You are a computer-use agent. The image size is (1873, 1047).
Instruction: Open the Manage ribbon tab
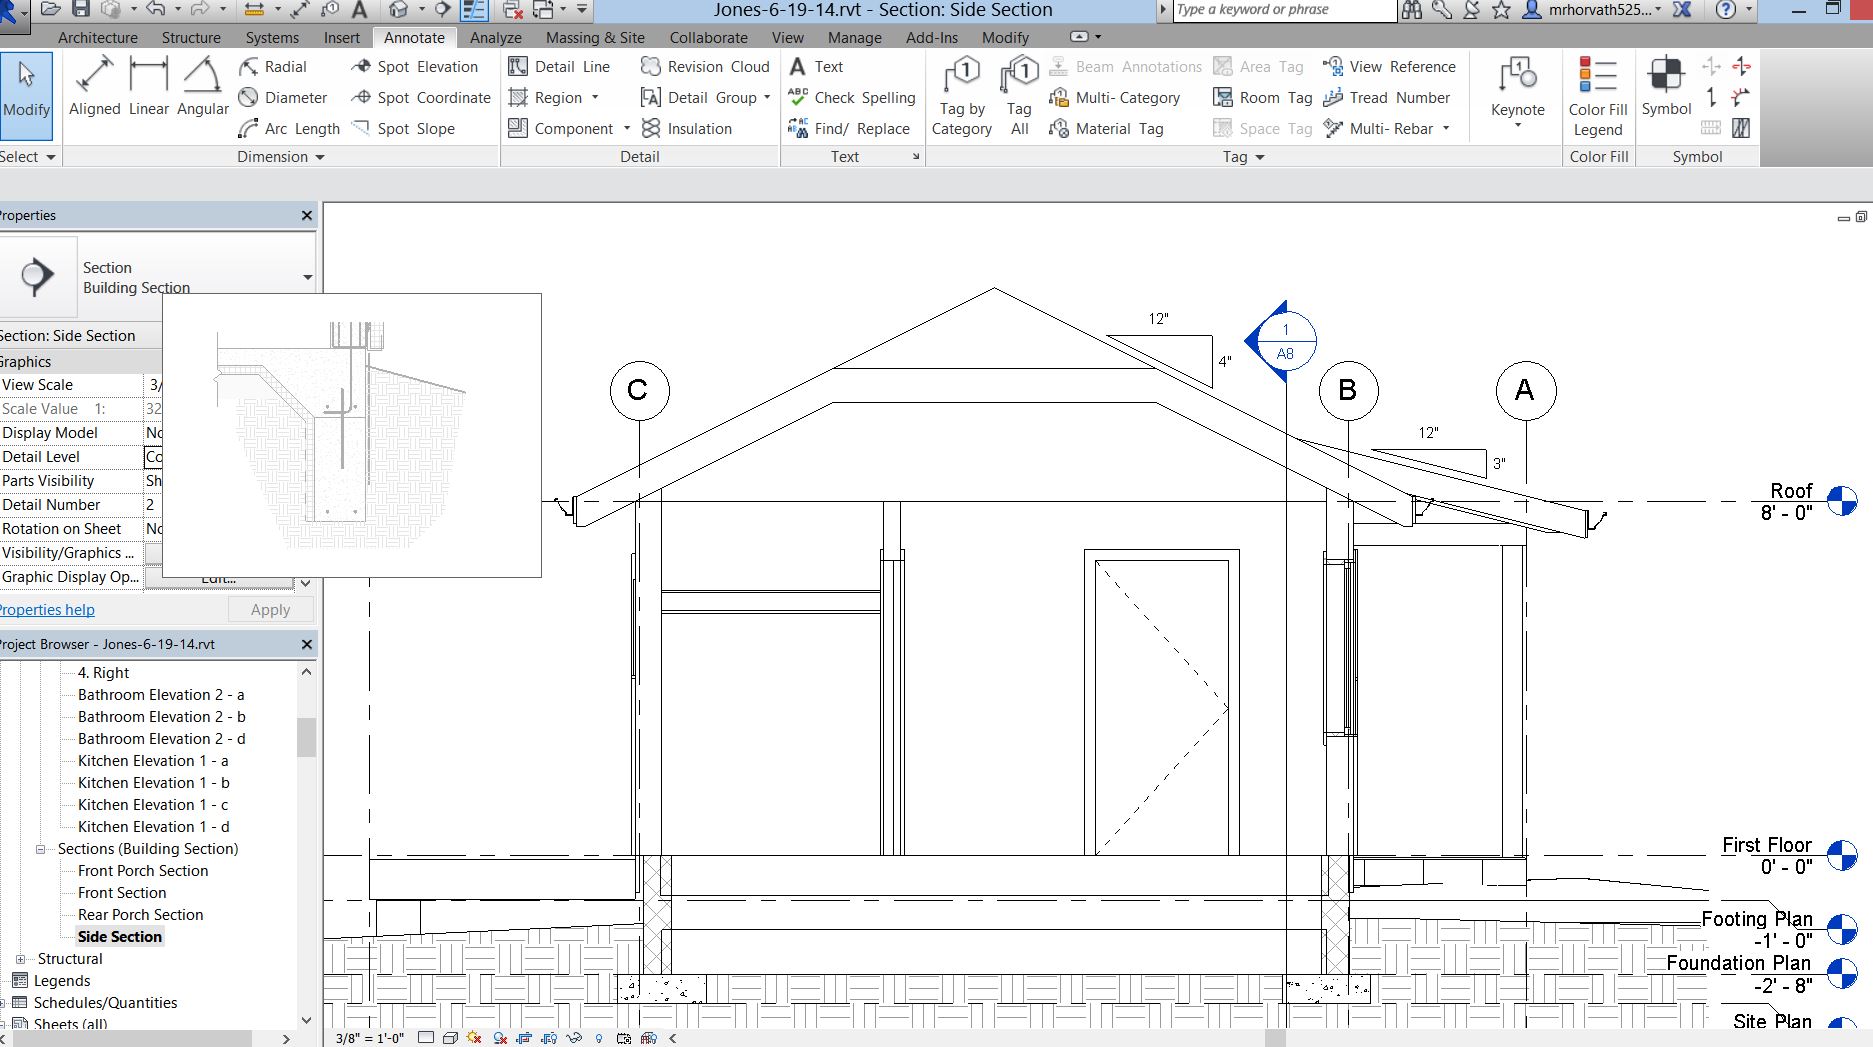(x=854, y=38)
